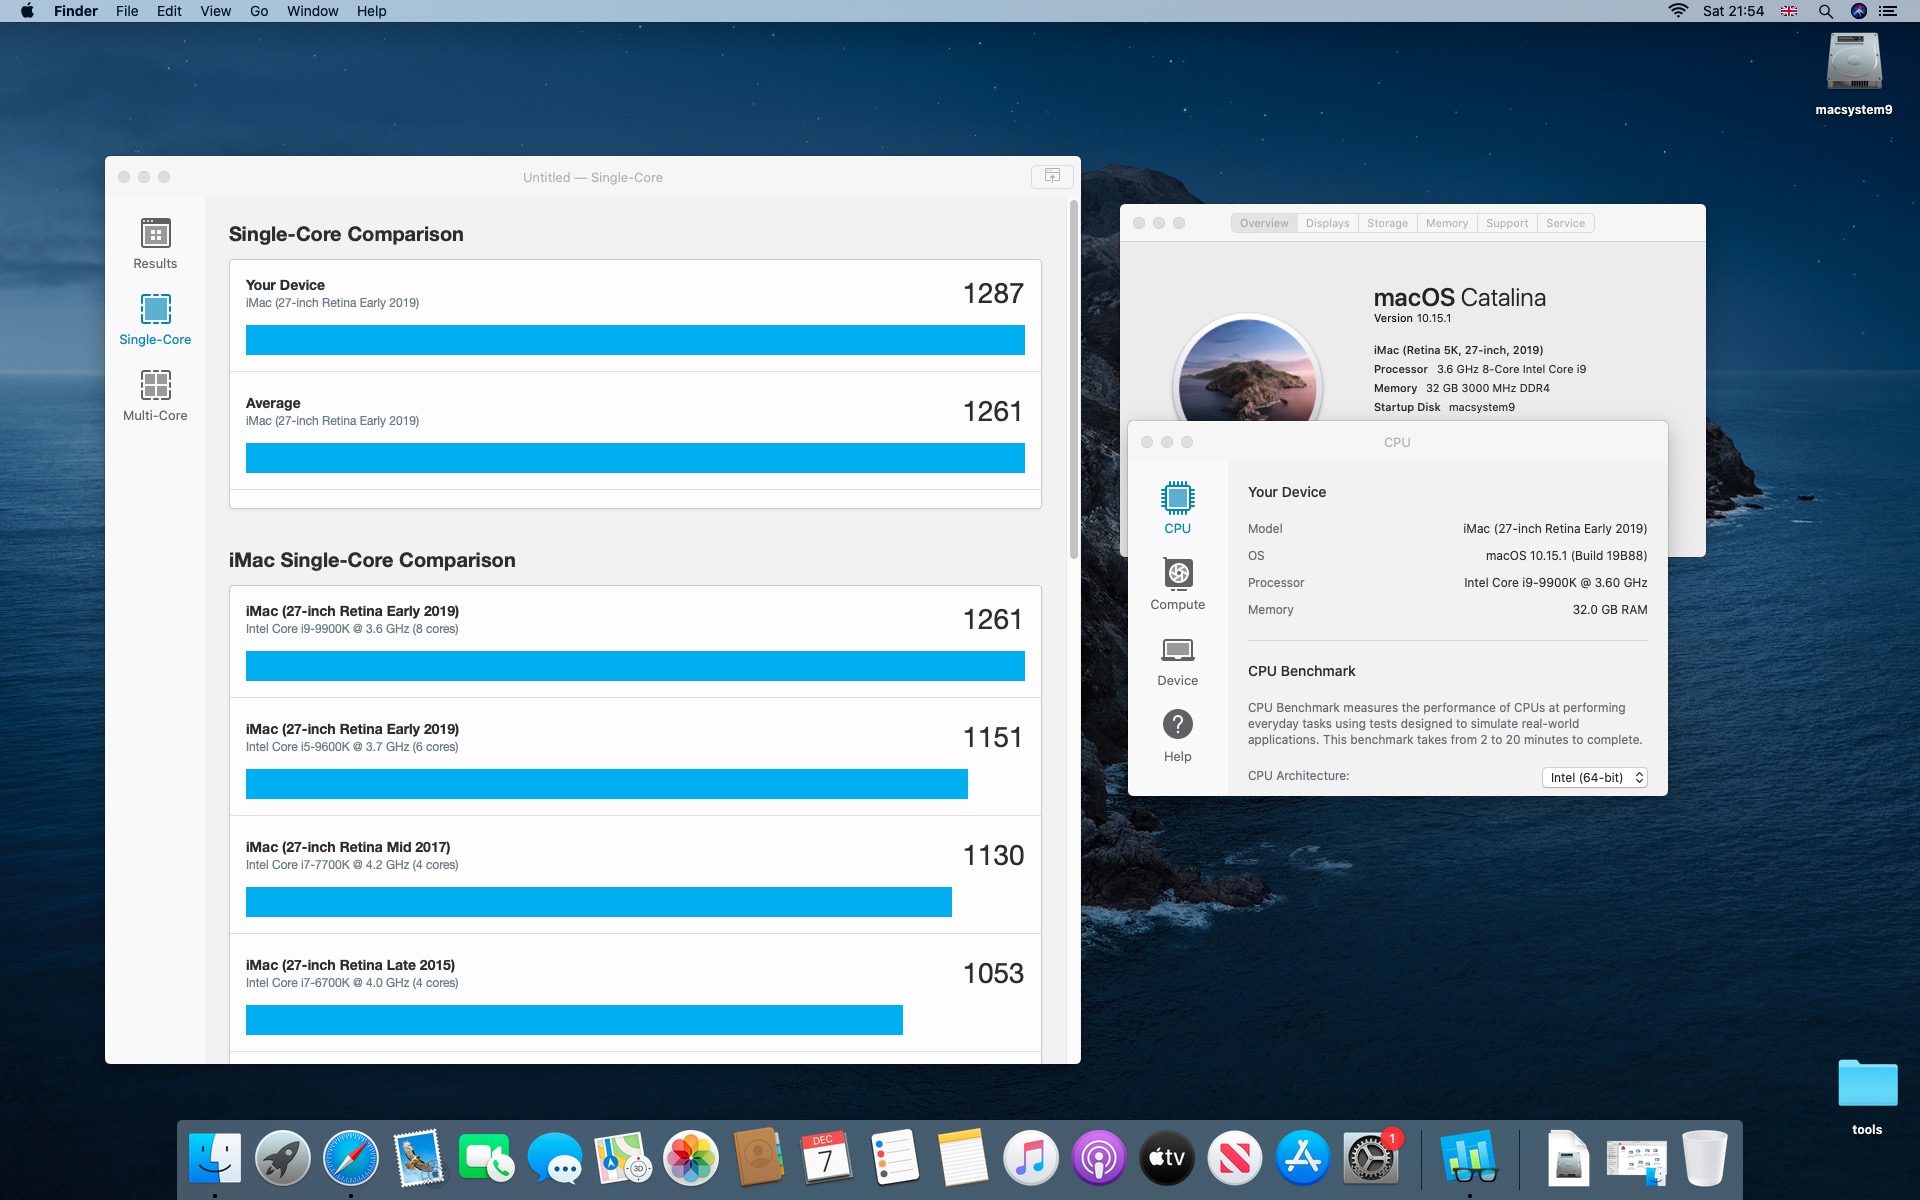Switch to the Storage tab
Screen dimensions: 1920x1200
[1387, 223]
